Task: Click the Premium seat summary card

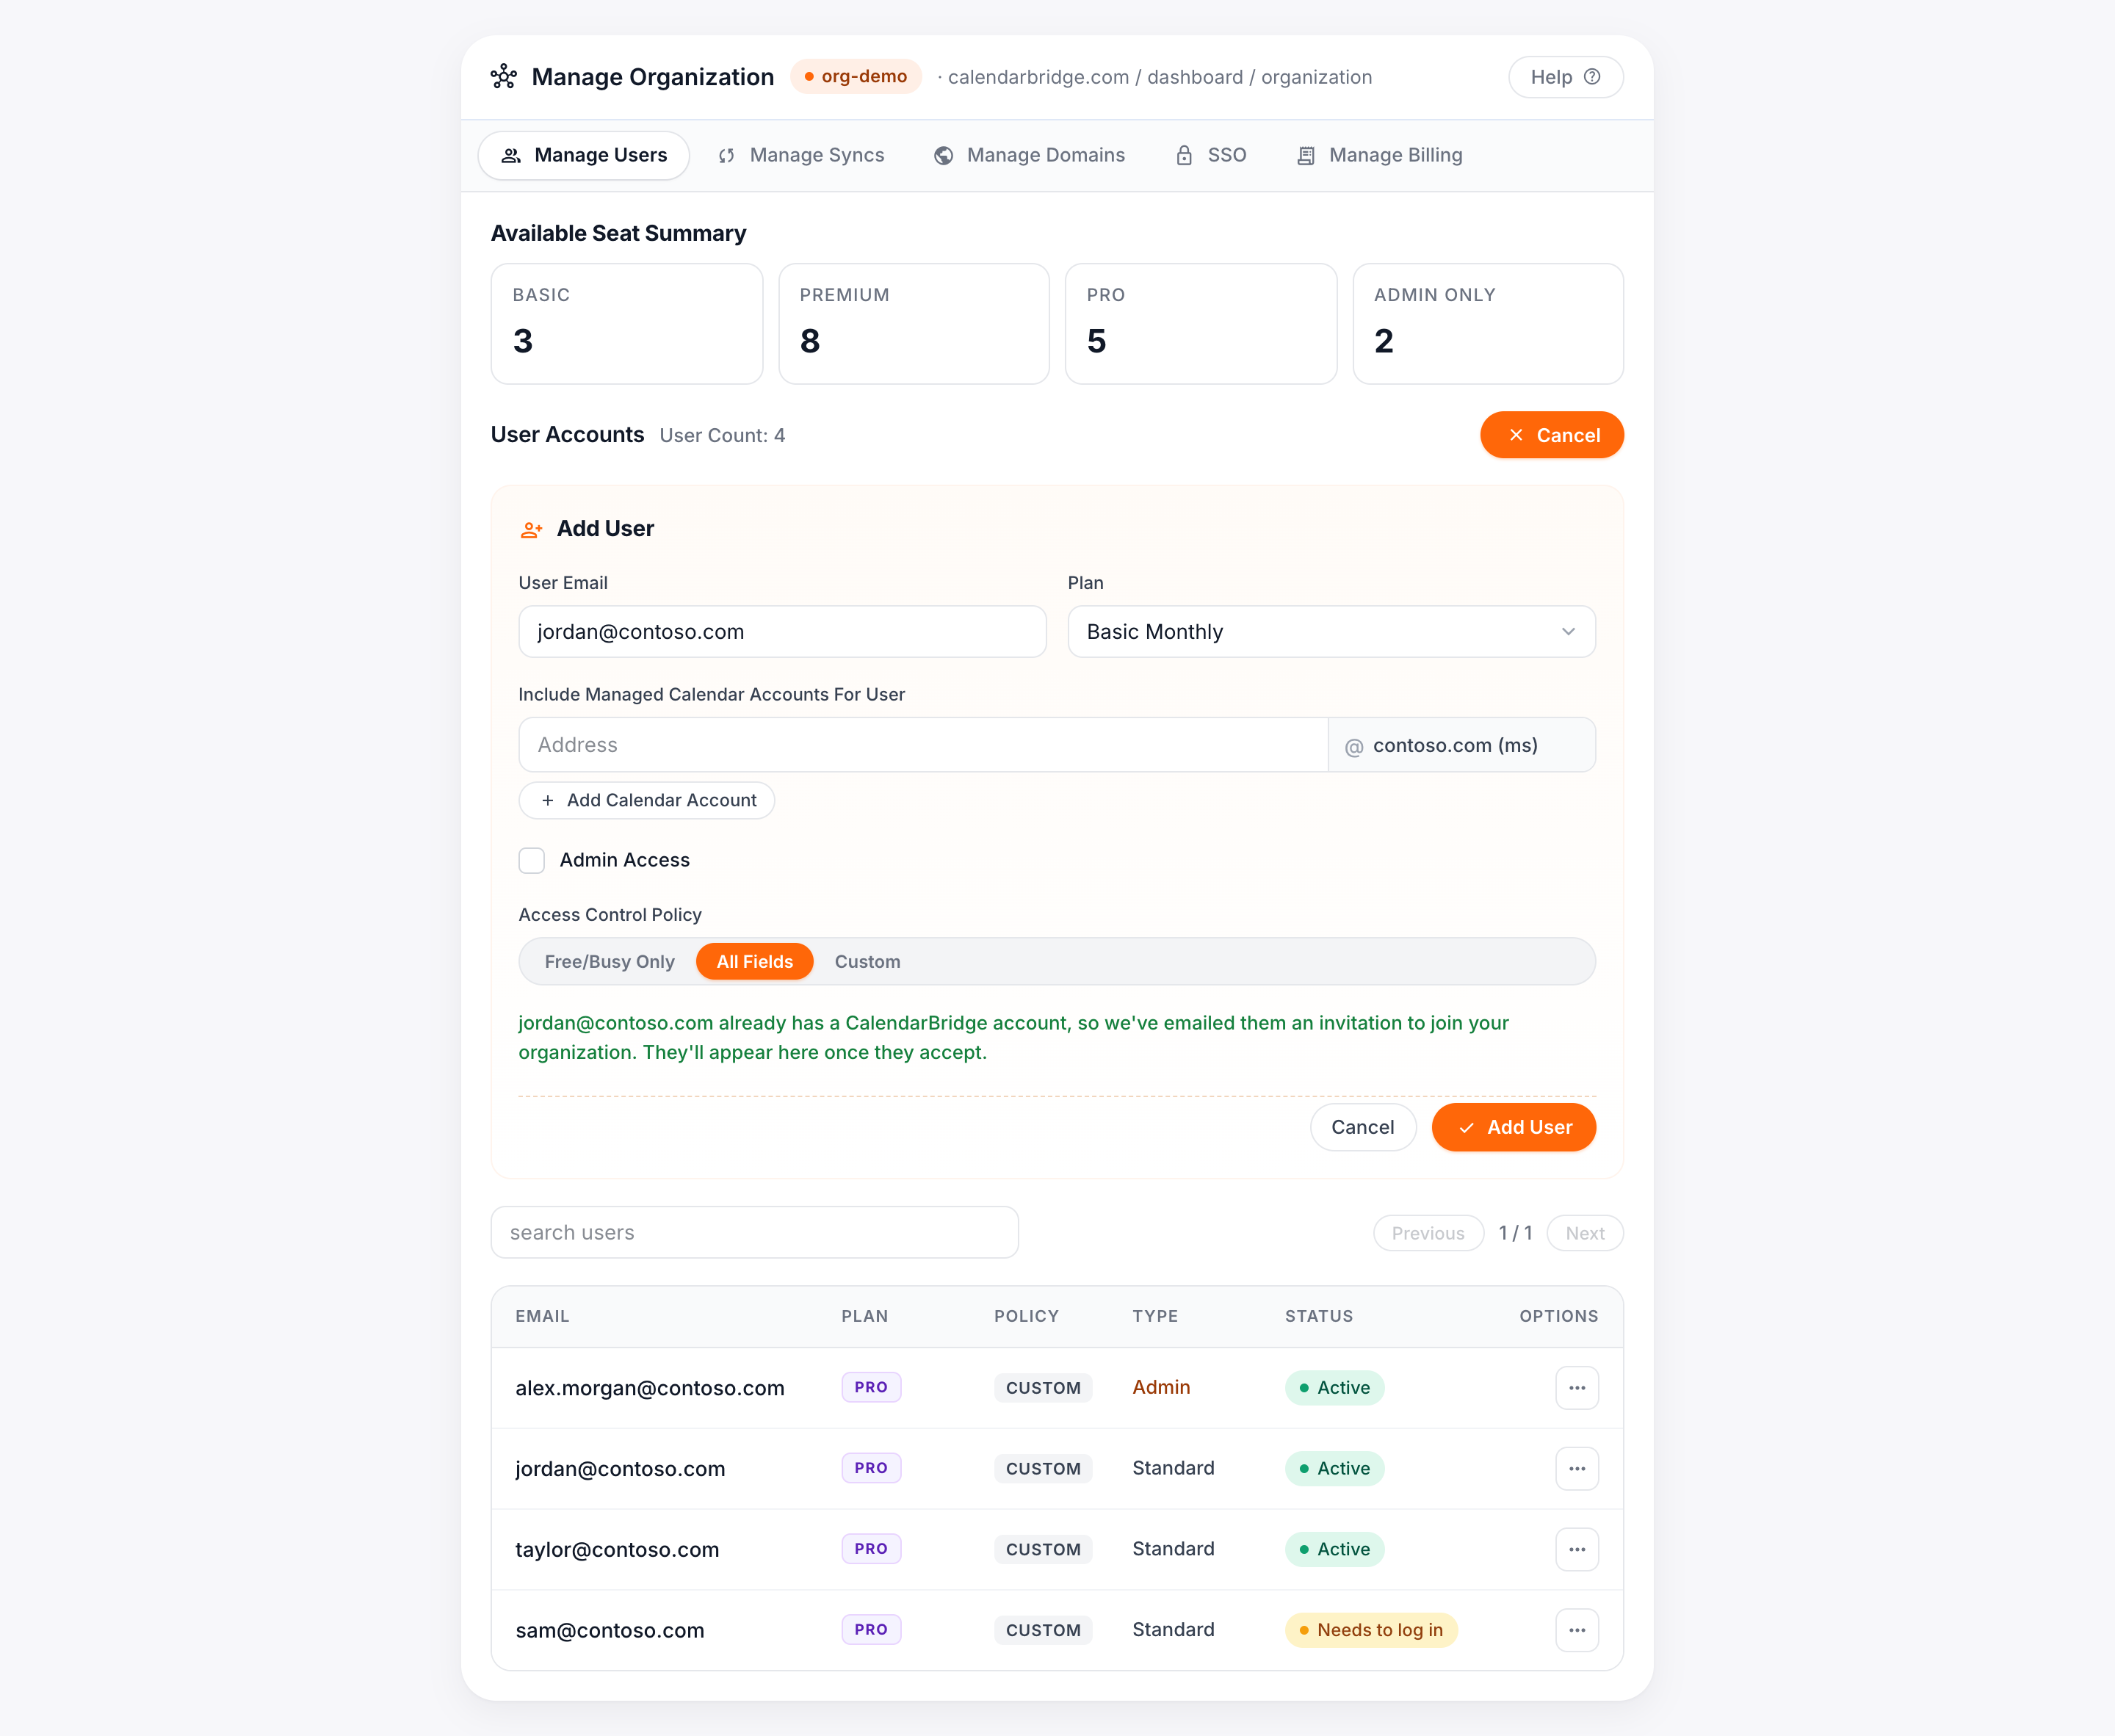Action: click(x=914, y=324)
